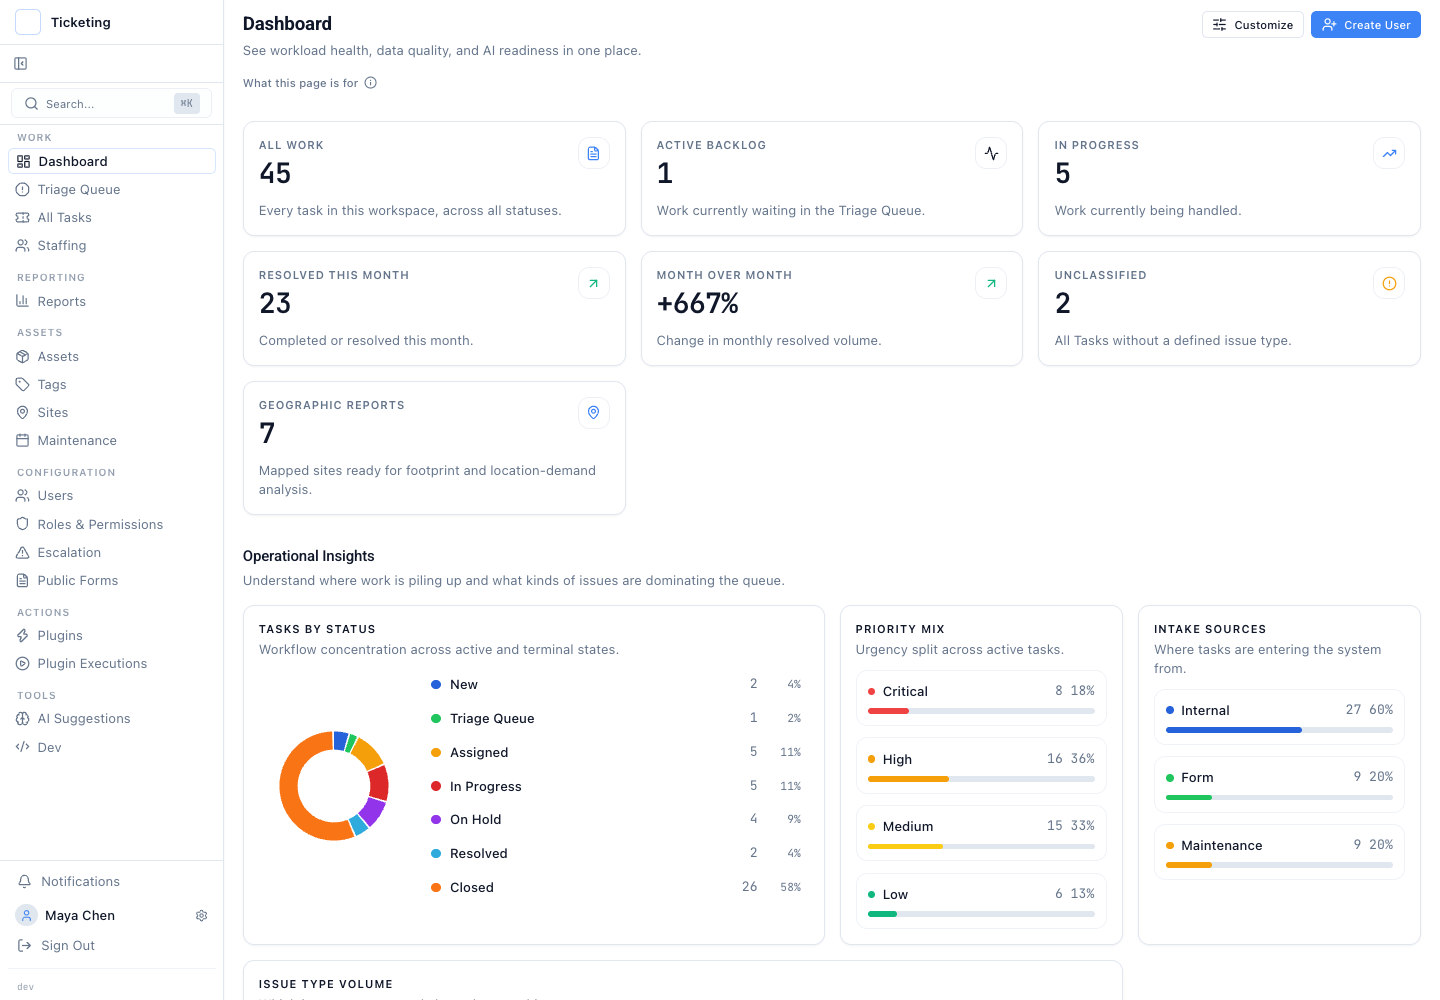Show info for What this page is for
This screenshot has height=1000, width=1440.
pos(370,83)
